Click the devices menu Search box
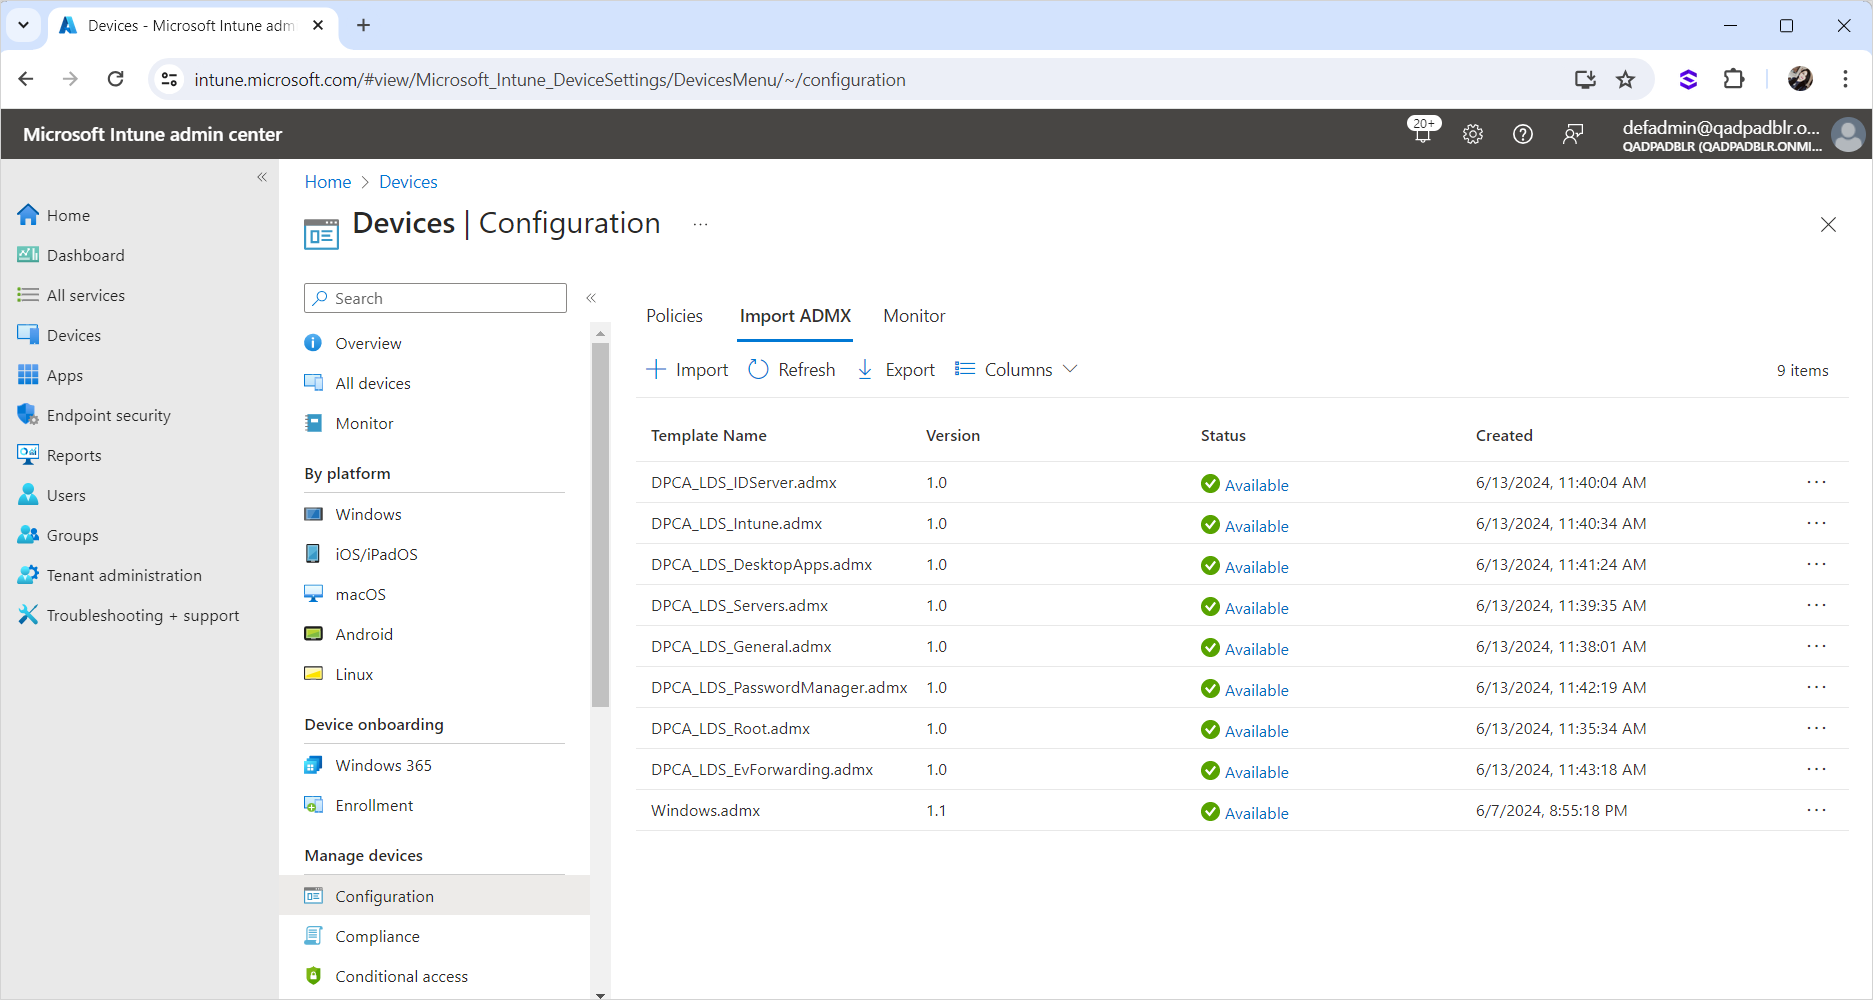The width and height of the screenshot is (1873, 1000). [x=435, y=298]
